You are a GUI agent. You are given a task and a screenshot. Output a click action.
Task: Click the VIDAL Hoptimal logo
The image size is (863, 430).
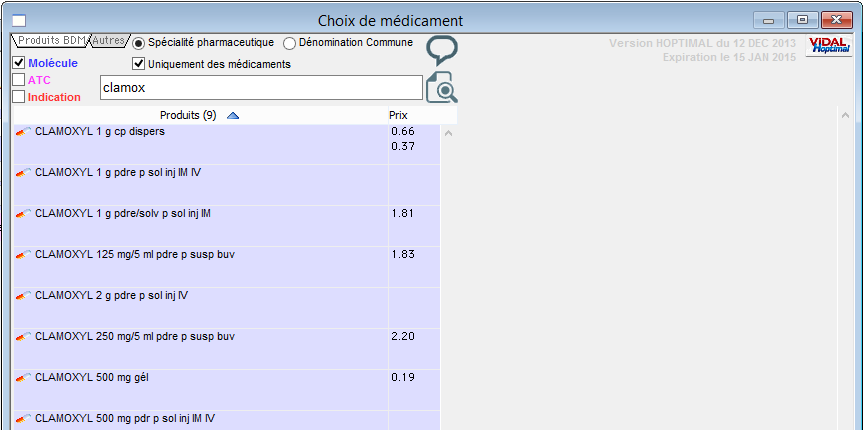(x=829, y=46)
